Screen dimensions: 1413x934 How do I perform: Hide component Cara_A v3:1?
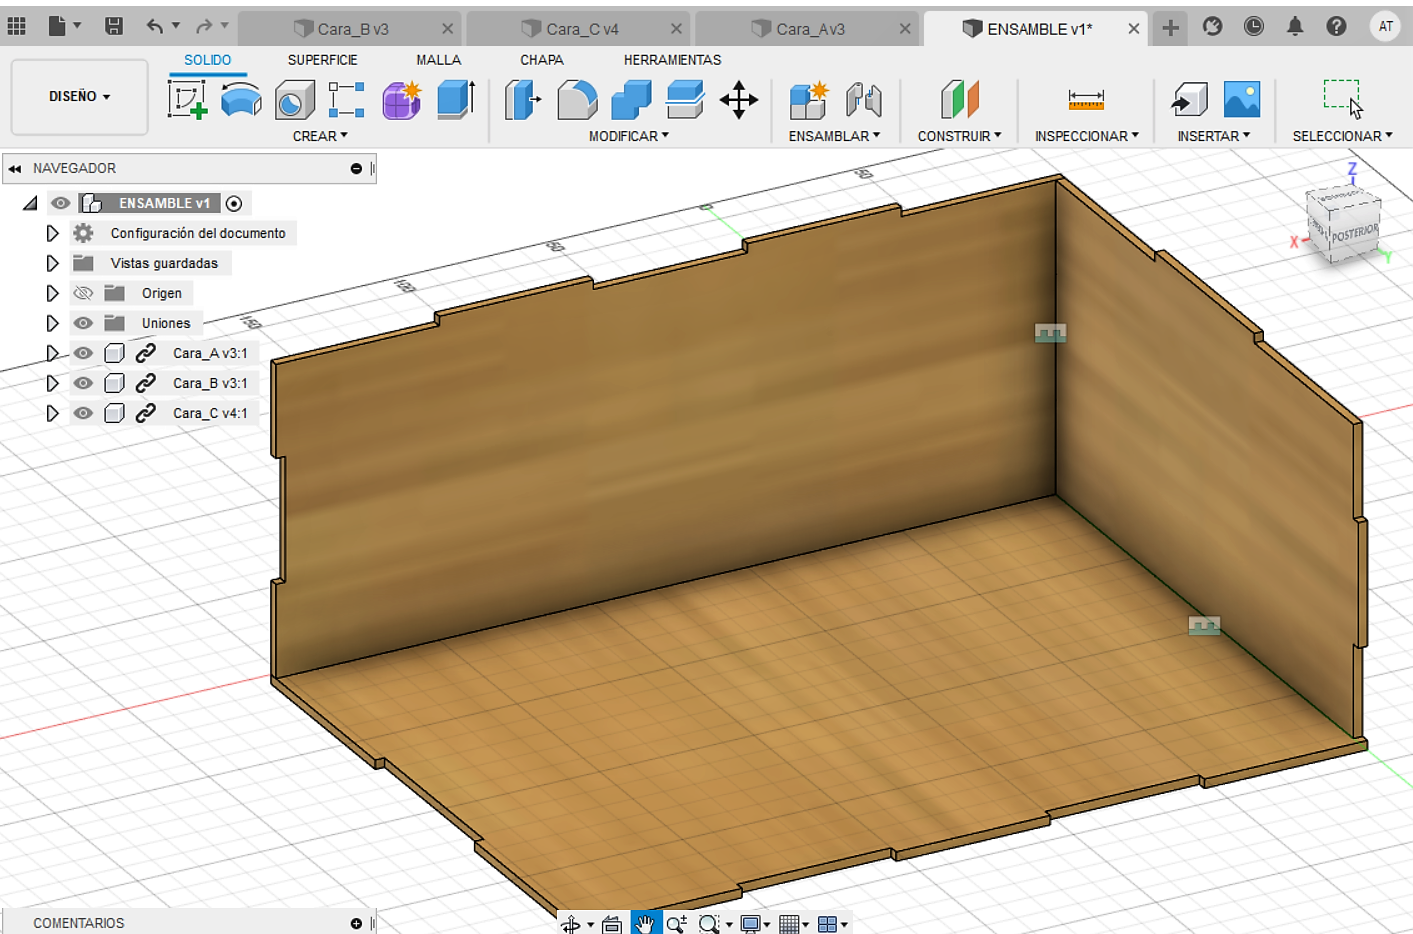pyautogui.click(x=83, y=353)
